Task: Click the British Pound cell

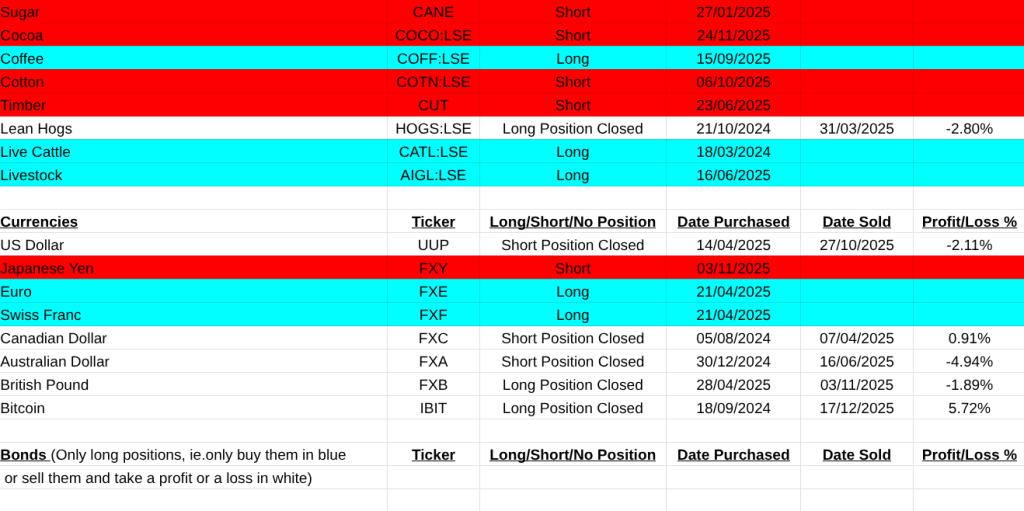Action: point(44,385)
